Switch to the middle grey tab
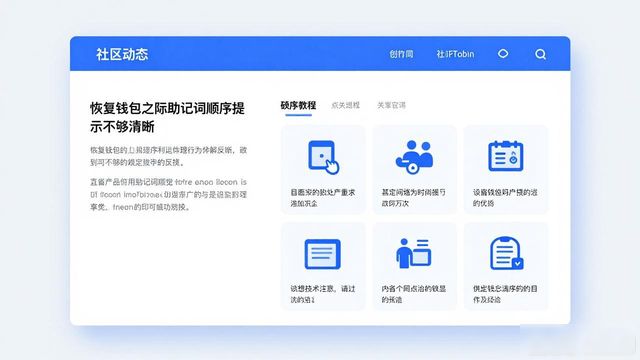Image resolution: width=640 pixels, height=360 pixels. [345, 105]
